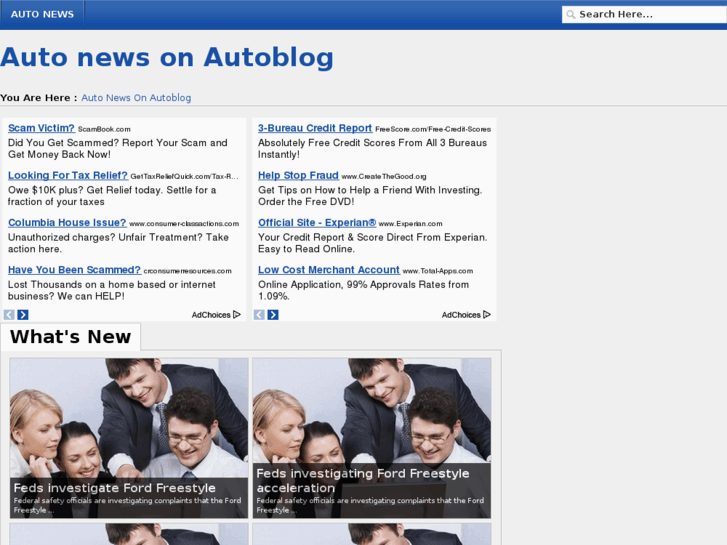Click the ScamBook.com ad URL
Image resolution: width=727 pixels, height=545 pixels.
point(104,129)
